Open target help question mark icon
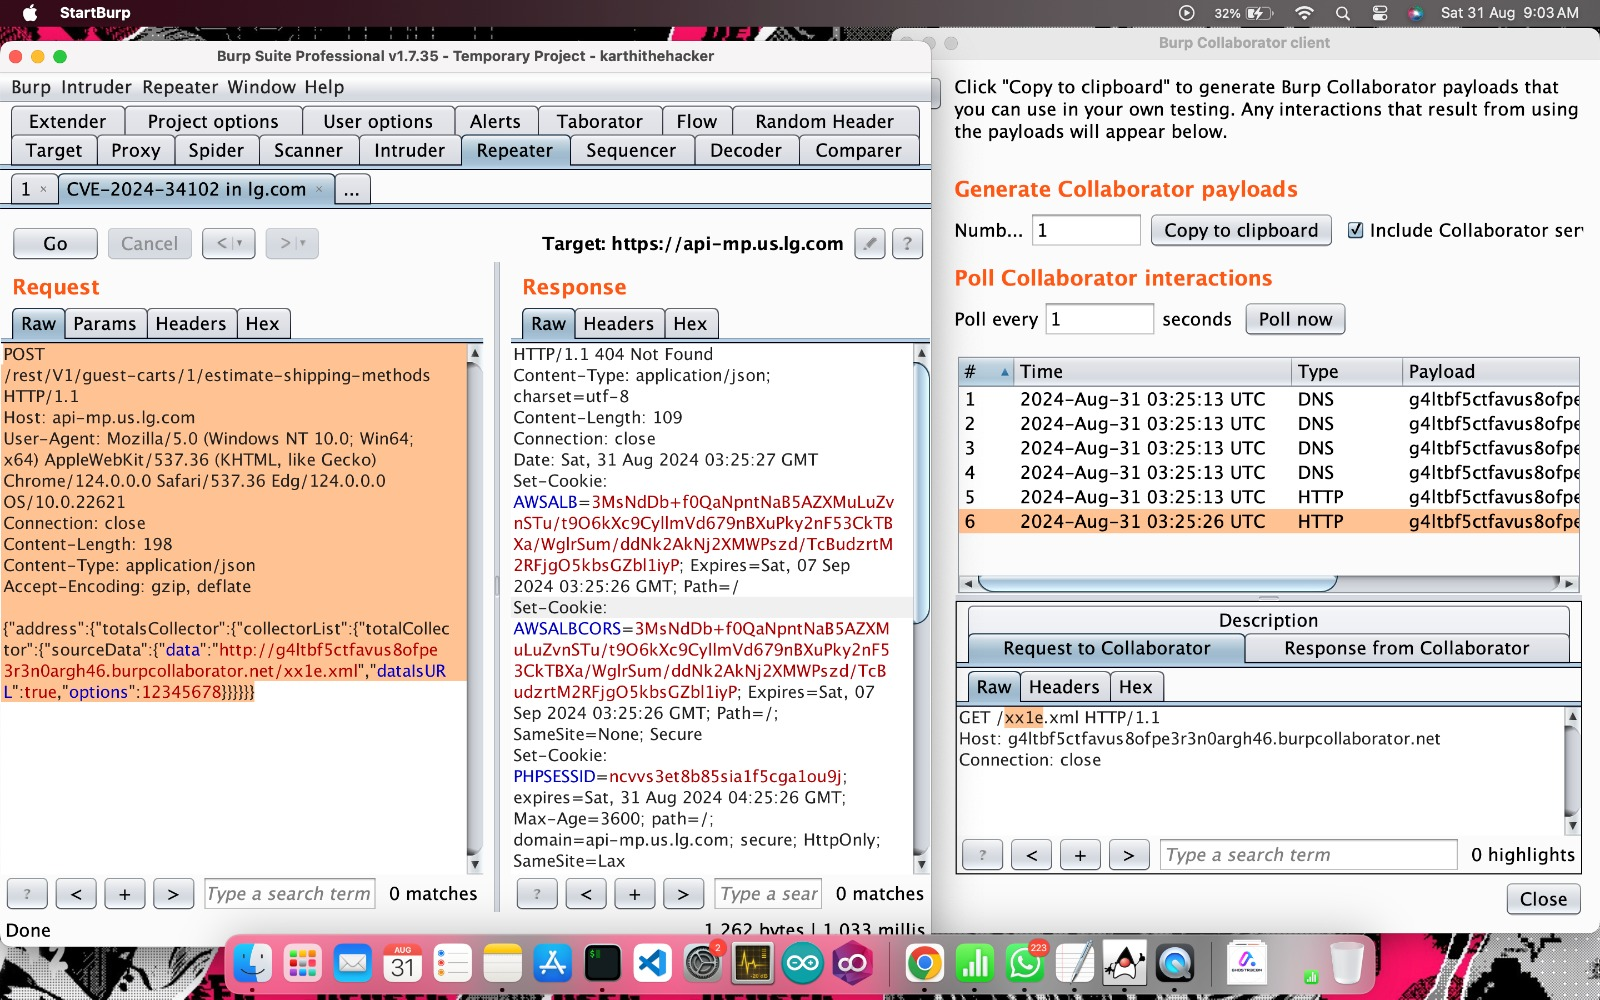 907,243
